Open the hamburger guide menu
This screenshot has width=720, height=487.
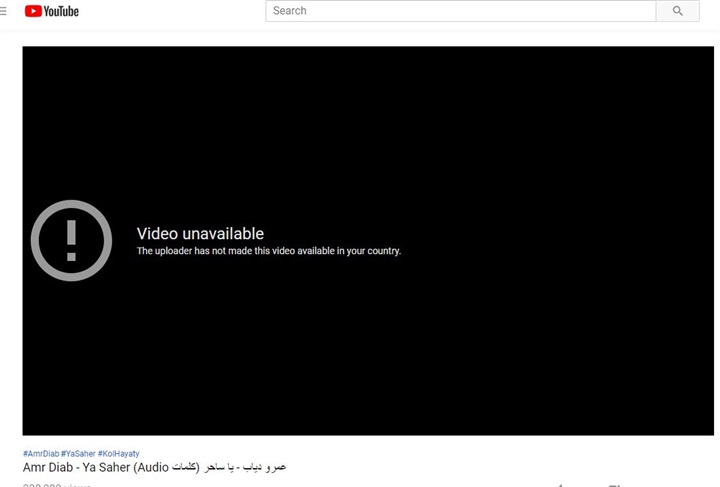click(3, 11)
